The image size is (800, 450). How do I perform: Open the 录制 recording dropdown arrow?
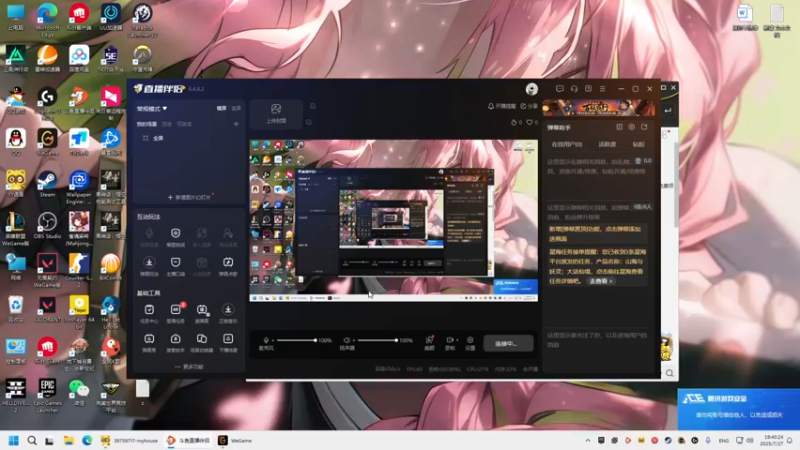[457, 340]
